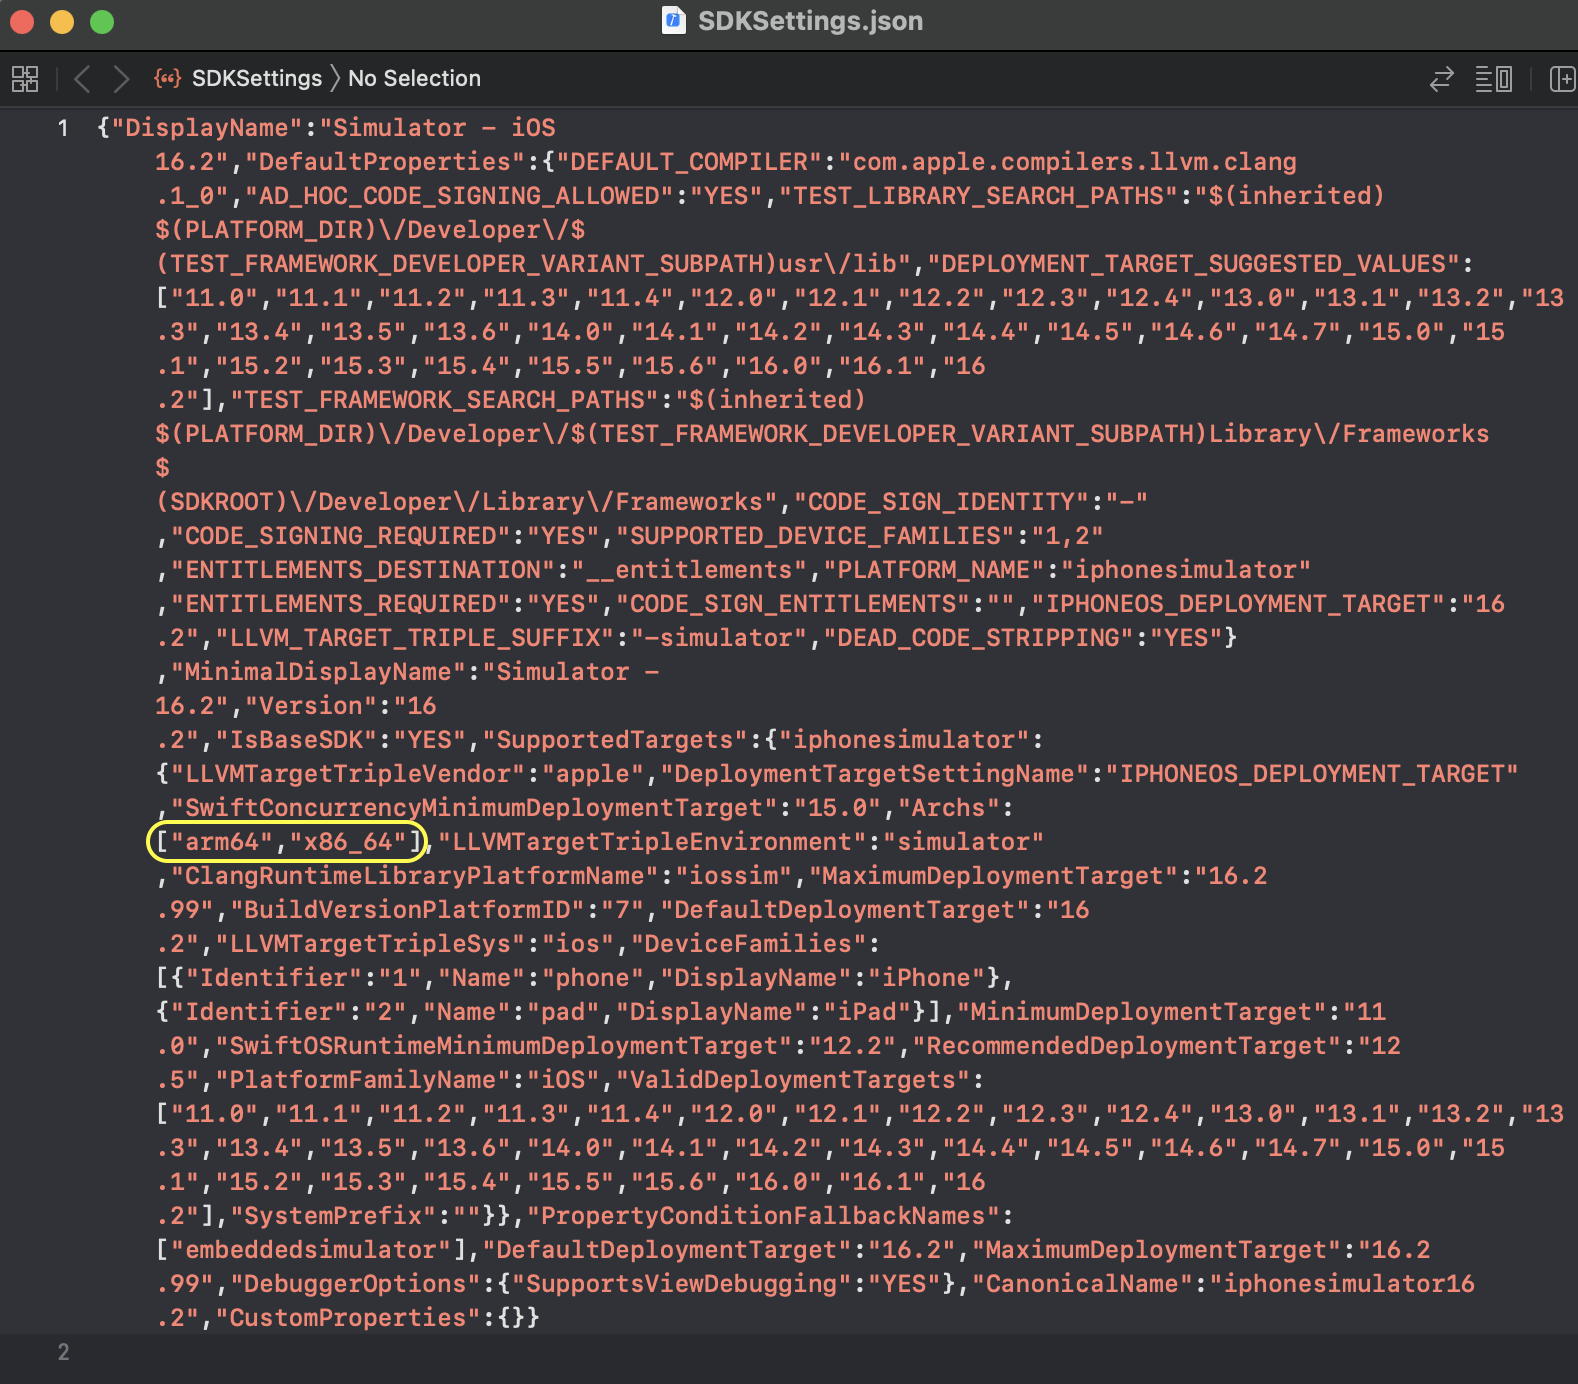This screenshot has height=1384, width=1578.
Task: Click the SDKSettings breadcrumb item
Action: click(x=257, y=78)
